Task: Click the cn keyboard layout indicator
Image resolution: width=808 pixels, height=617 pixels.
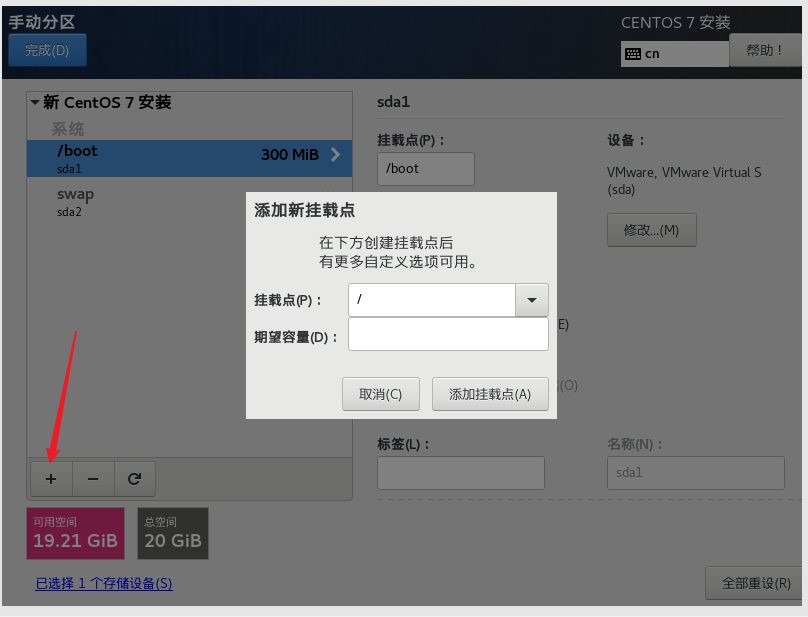Action: 675,54
